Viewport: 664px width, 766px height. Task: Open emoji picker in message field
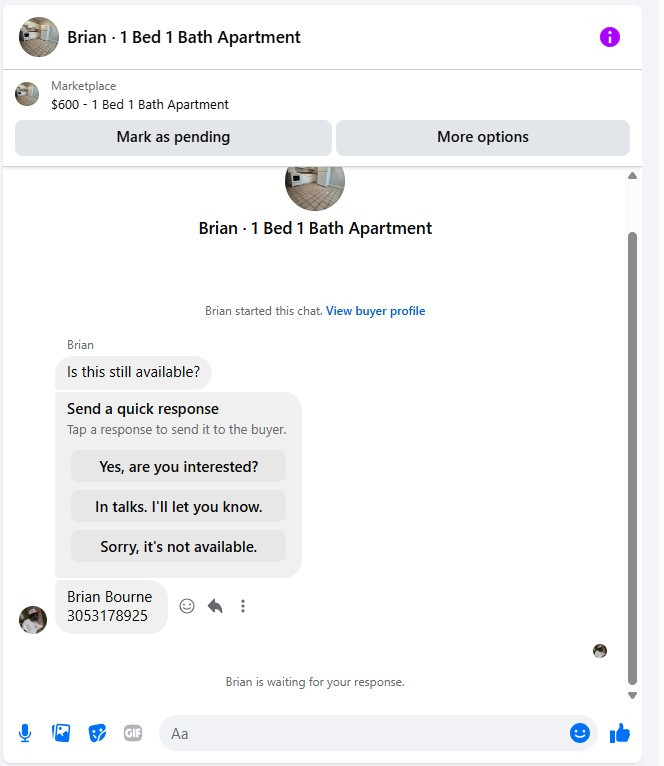click(x=580, y=733)
